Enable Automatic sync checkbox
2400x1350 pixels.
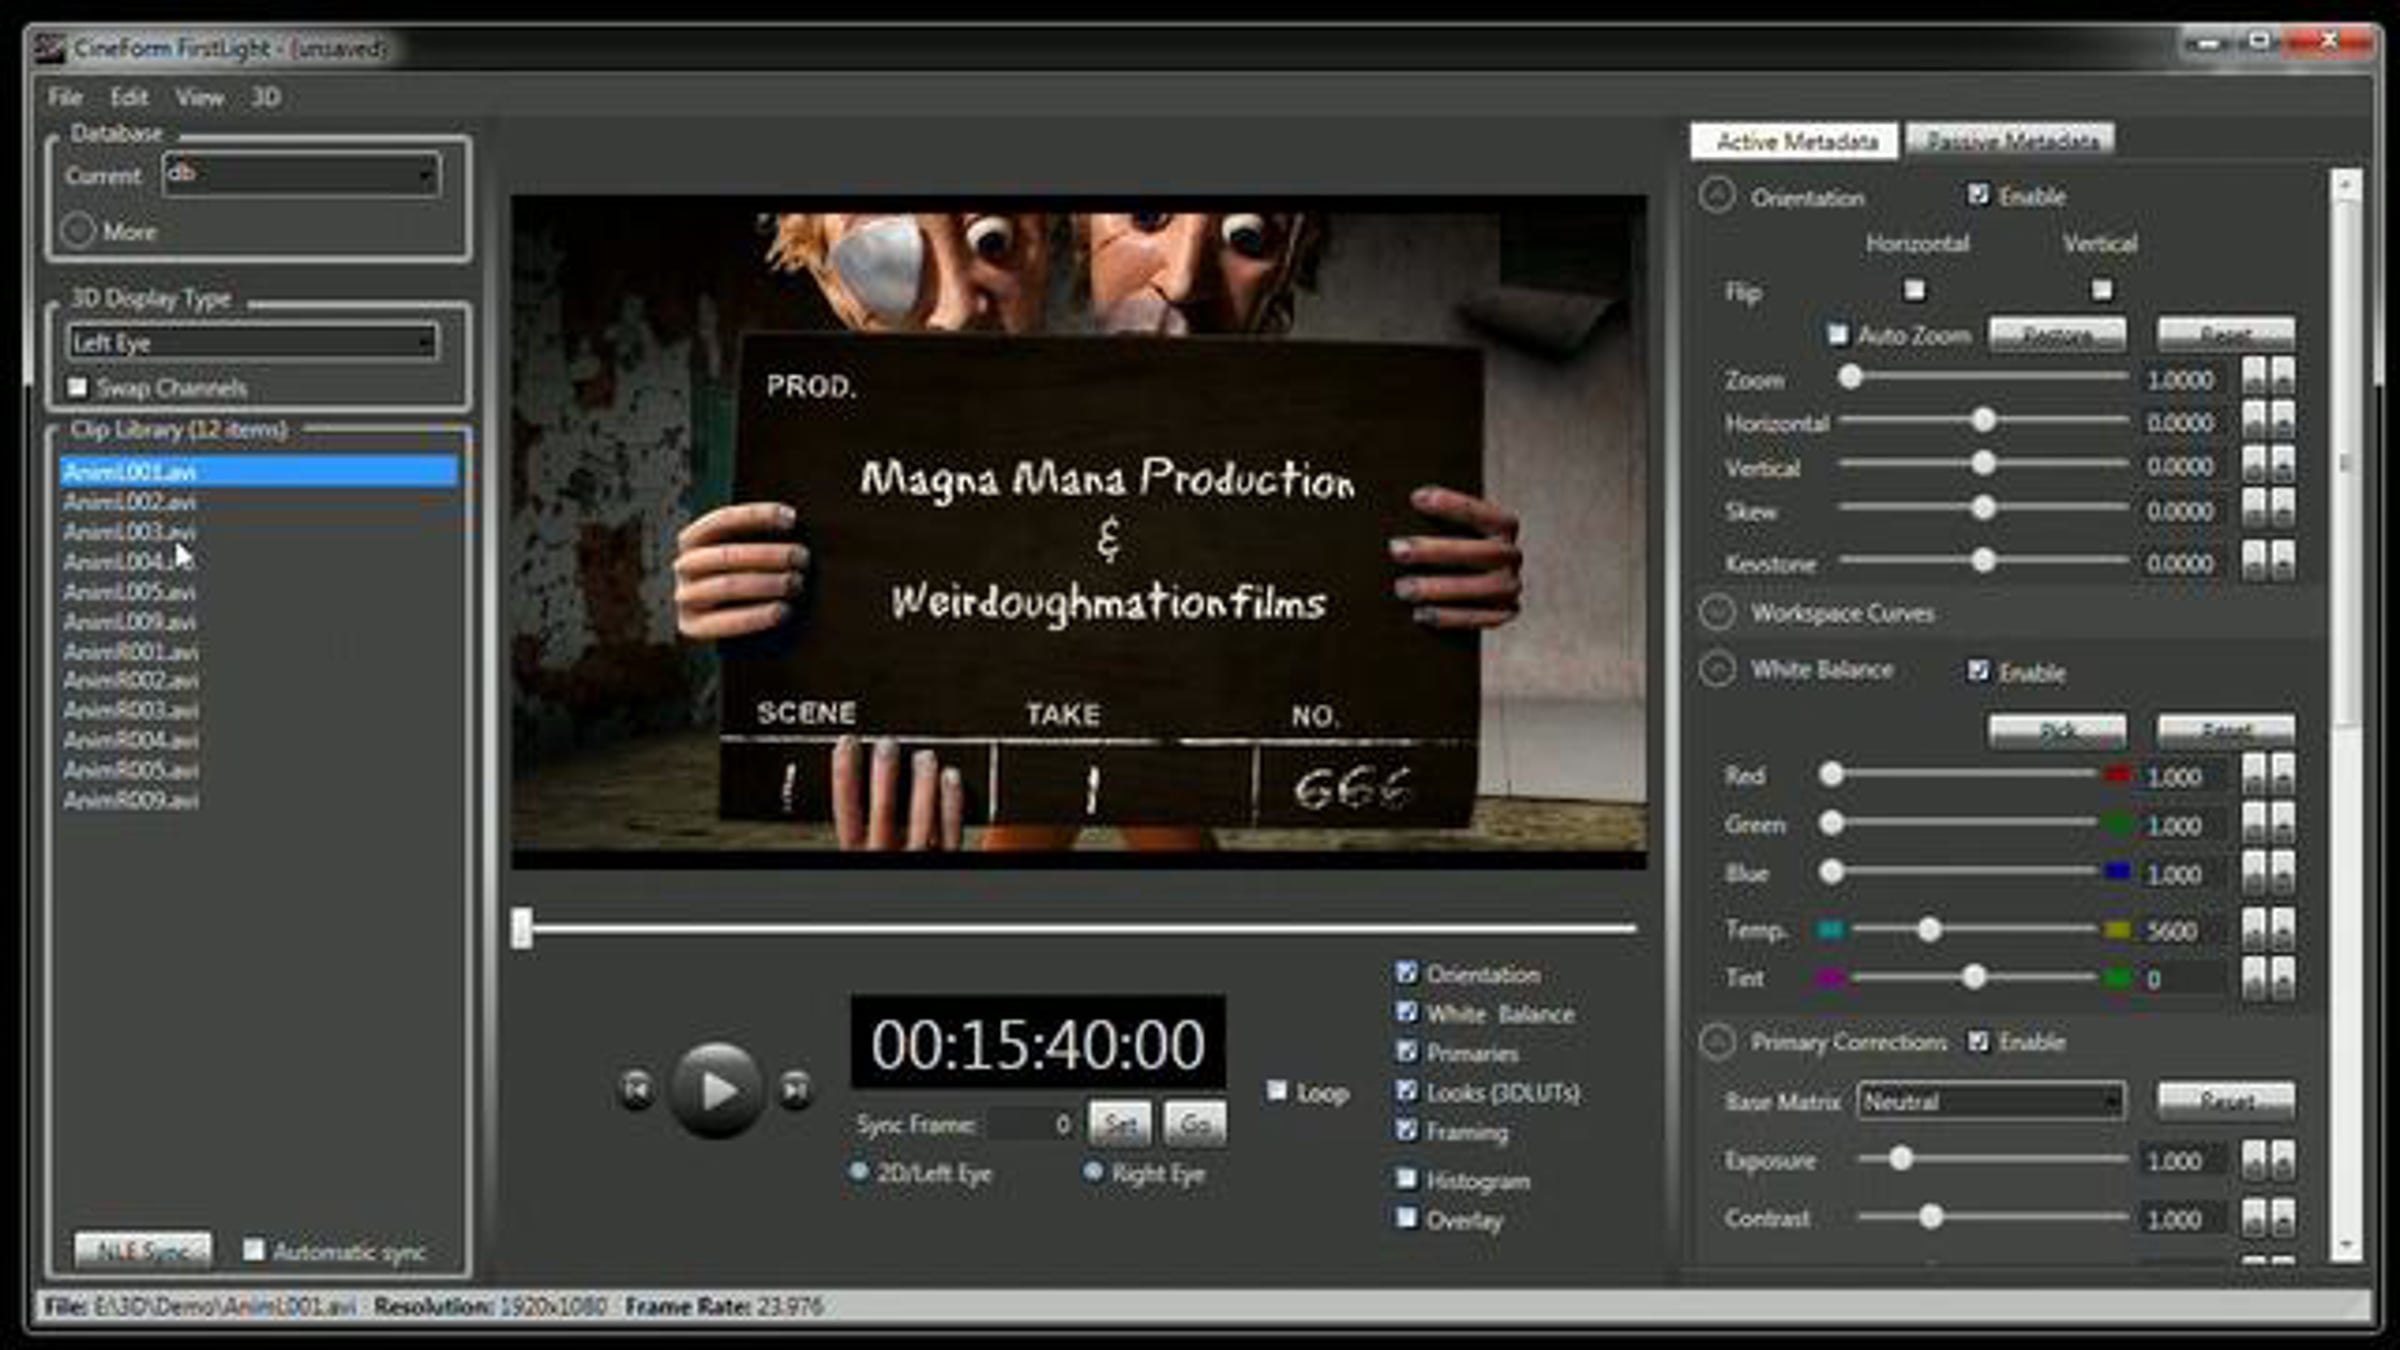tap(254, 1250)
